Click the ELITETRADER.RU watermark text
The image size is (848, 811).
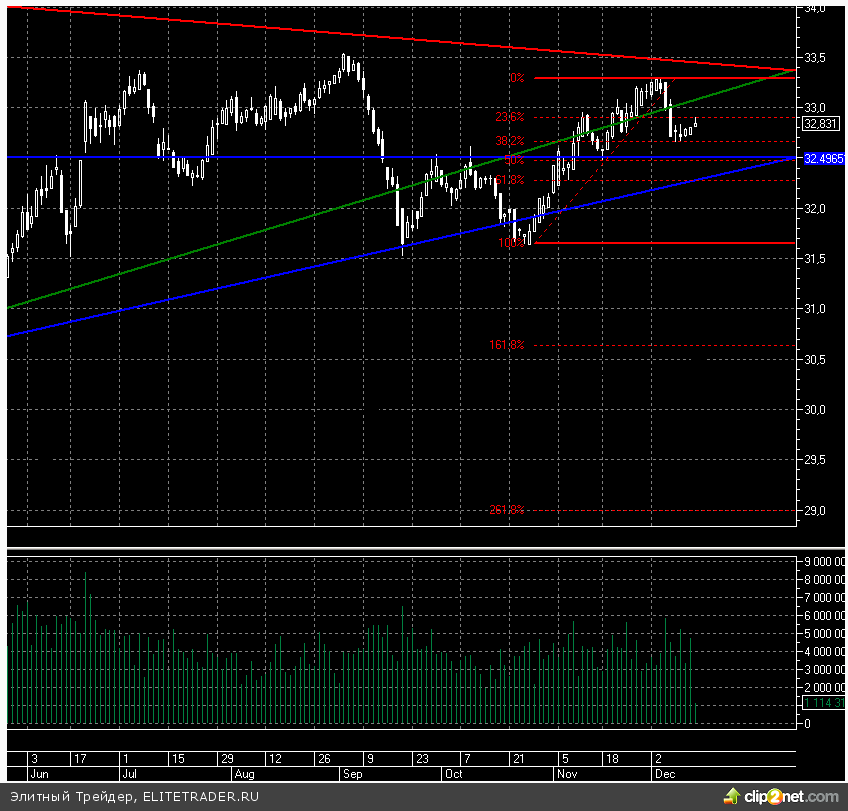click(x=201, y=797)
